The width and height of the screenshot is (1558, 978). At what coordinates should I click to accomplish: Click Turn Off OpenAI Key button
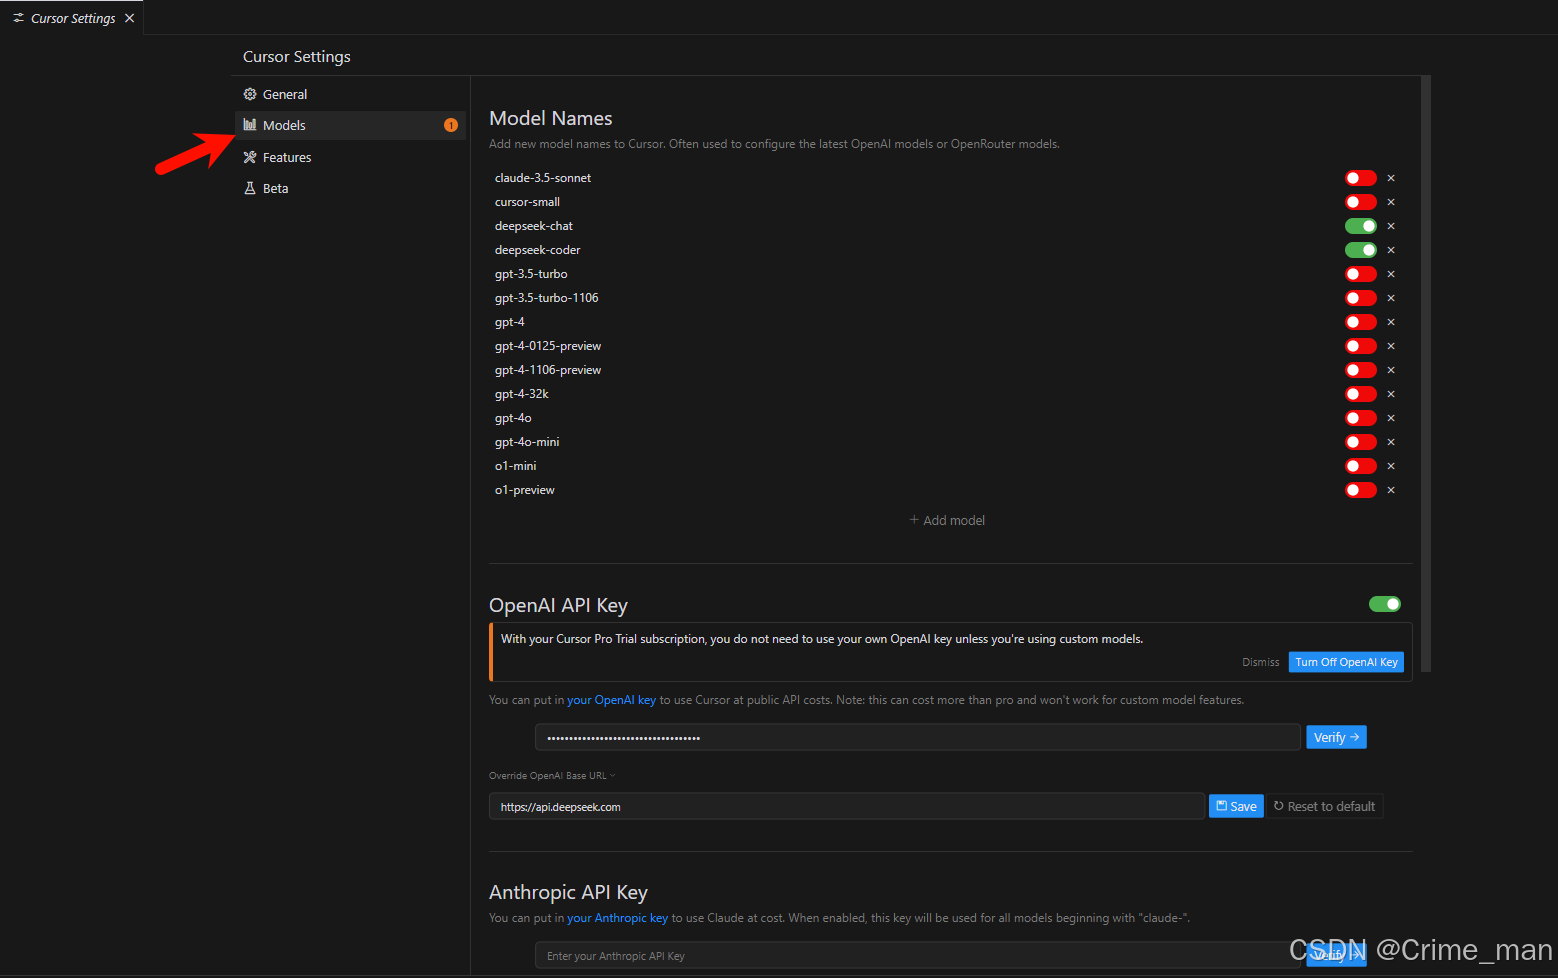[x=1346, y=662]
